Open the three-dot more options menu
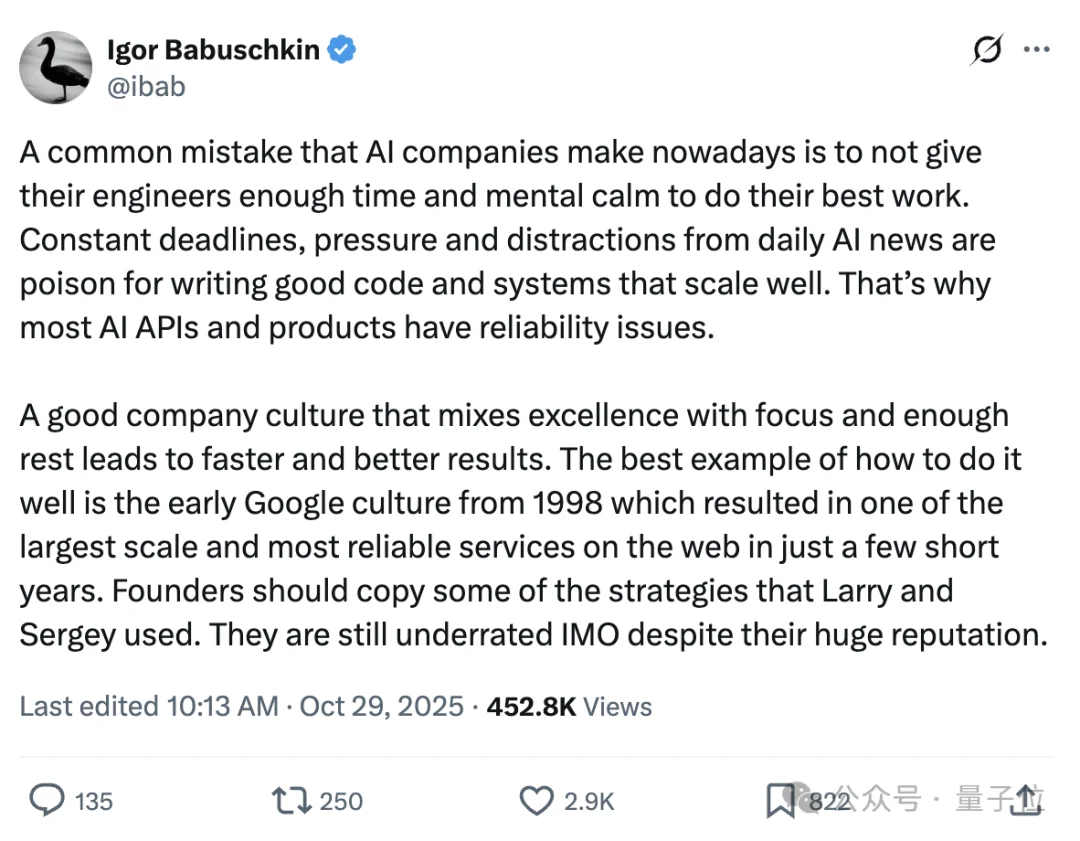The height and width of the screenshot is (841, 1080). [1038, 50]
